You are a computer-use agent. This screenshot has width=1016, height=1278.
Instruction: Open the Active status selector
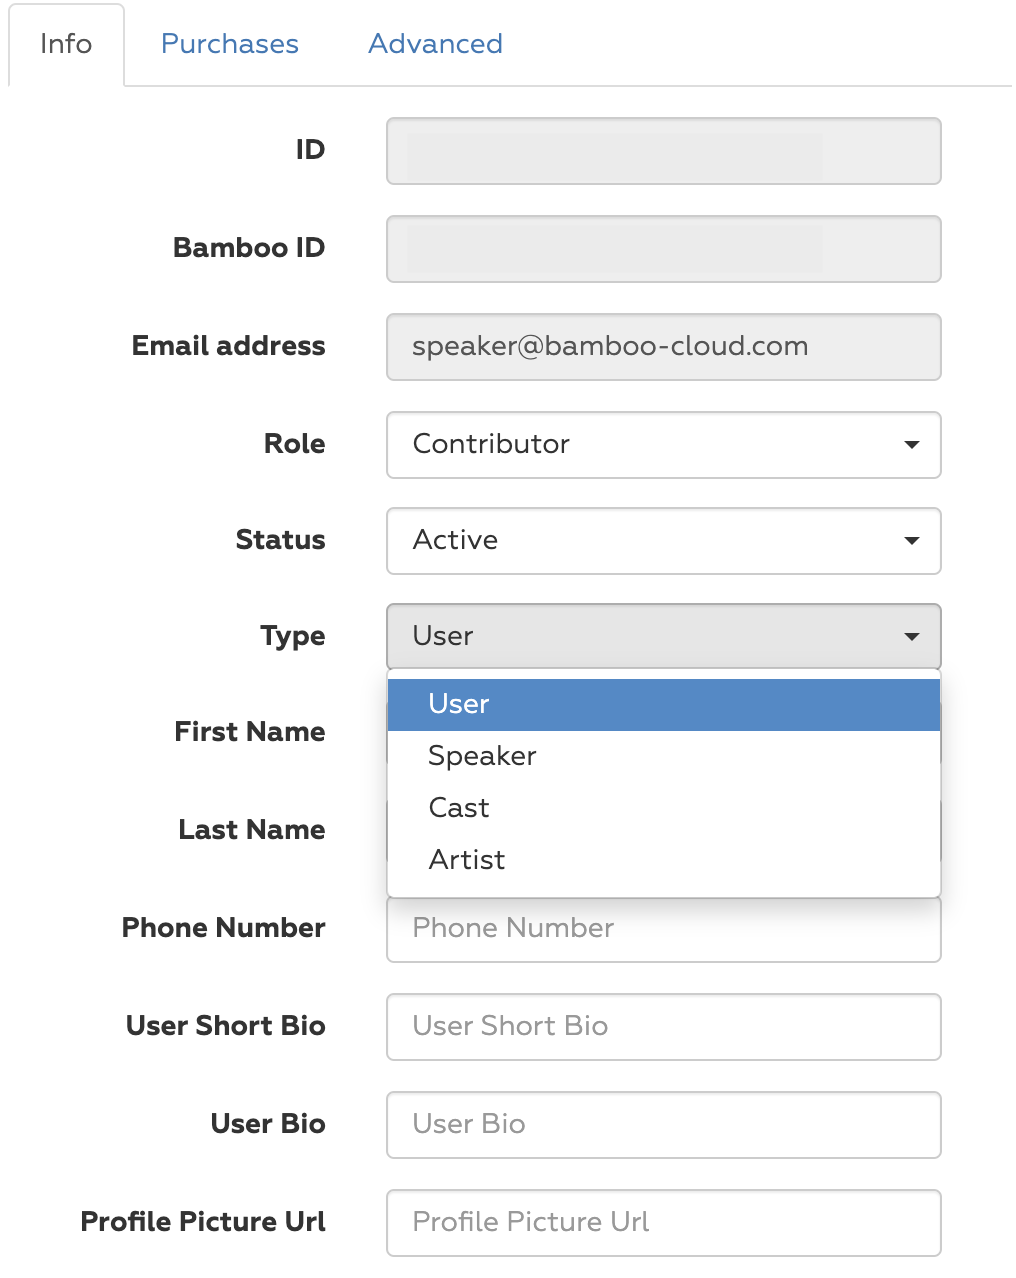click(664, 540)
